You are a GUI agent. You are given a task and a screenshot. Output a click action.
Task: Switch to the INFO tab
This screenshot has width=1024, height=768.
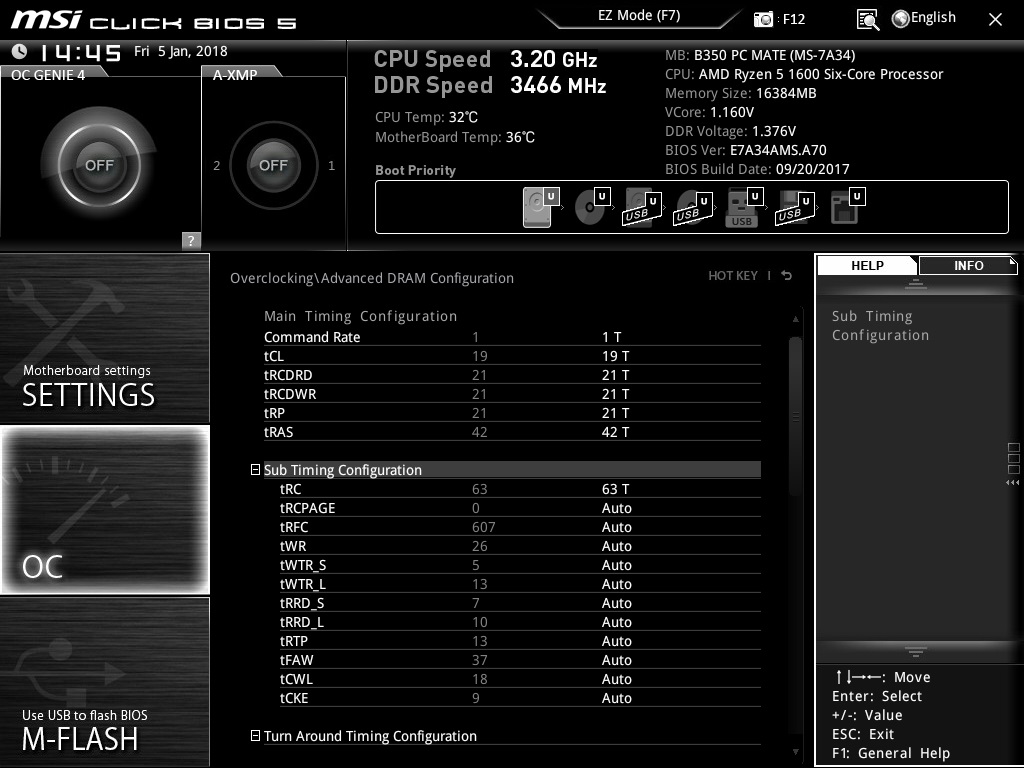tap(968, 265)
